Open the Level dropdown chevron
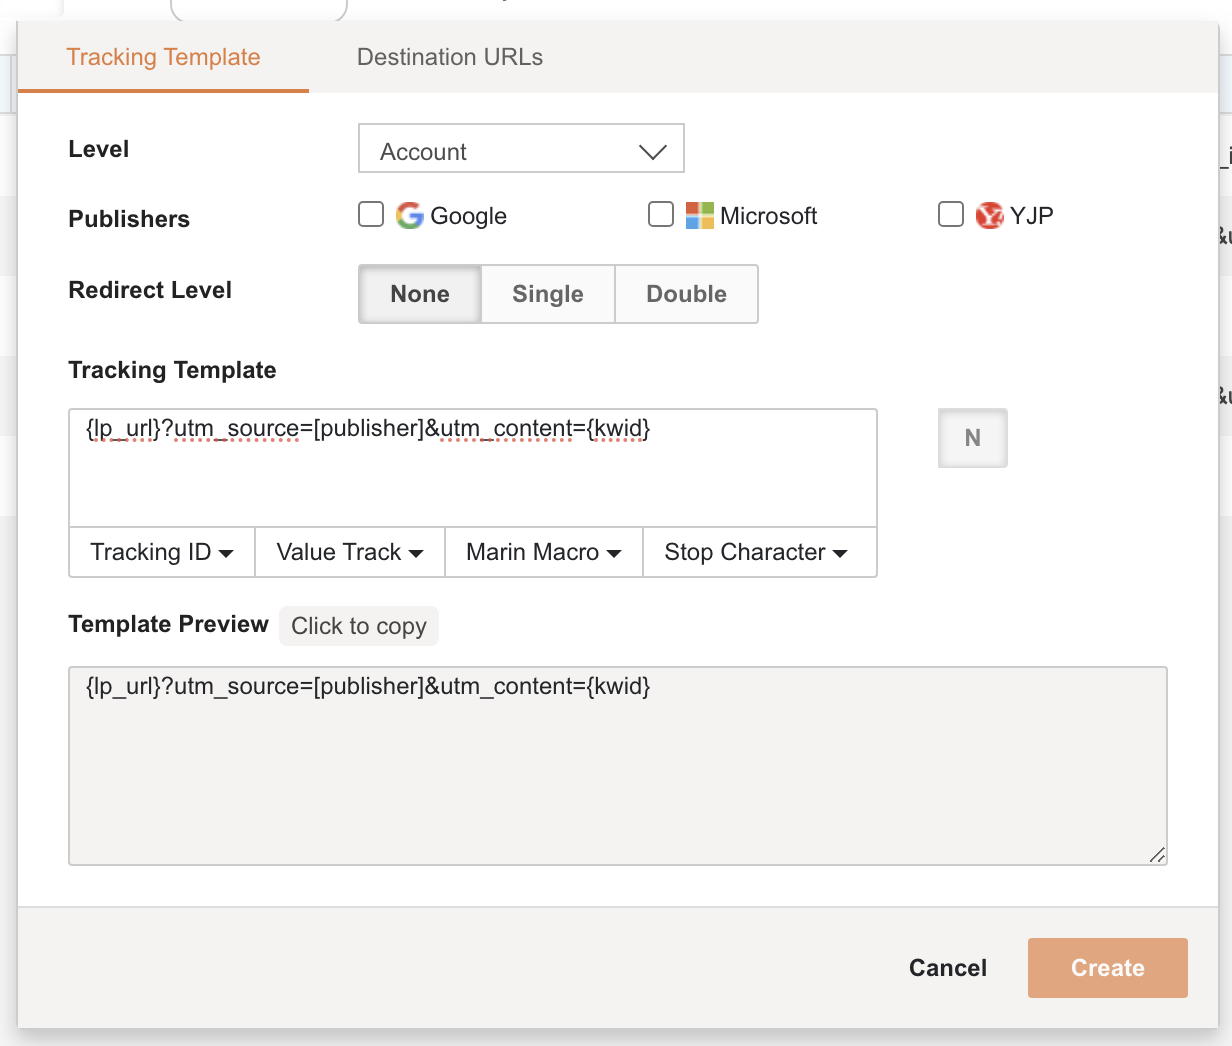1232x1046 pixels. 652,150
